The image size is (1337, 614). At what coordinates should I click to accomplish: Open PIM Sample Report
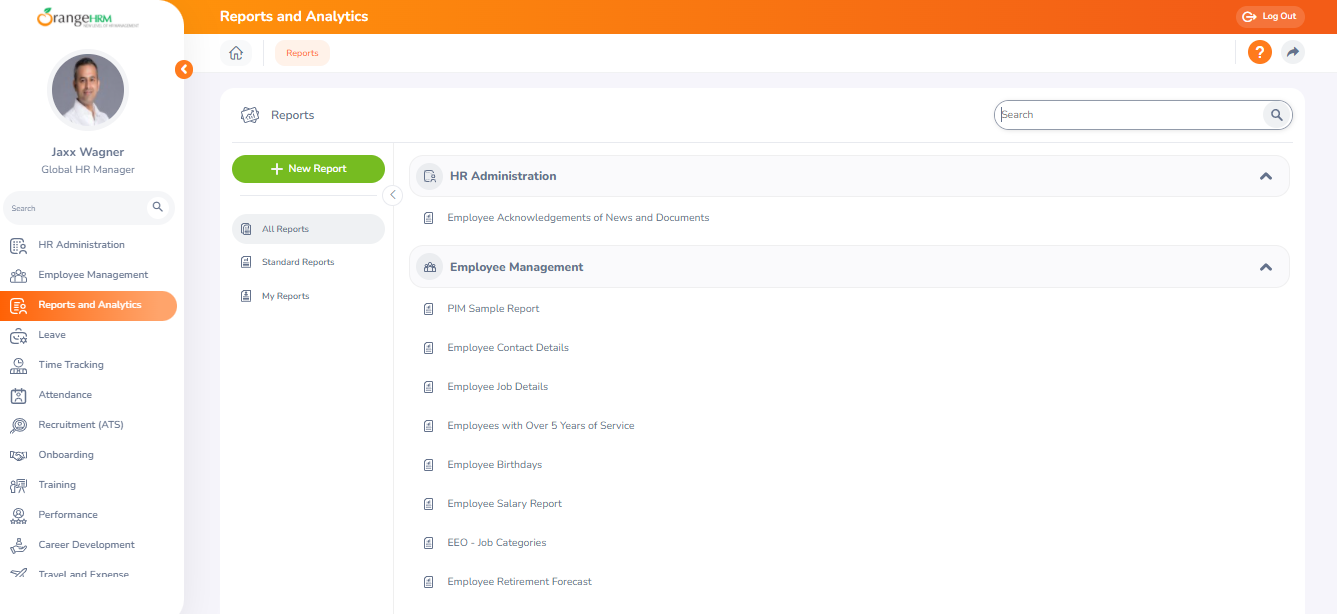point(493,309)
